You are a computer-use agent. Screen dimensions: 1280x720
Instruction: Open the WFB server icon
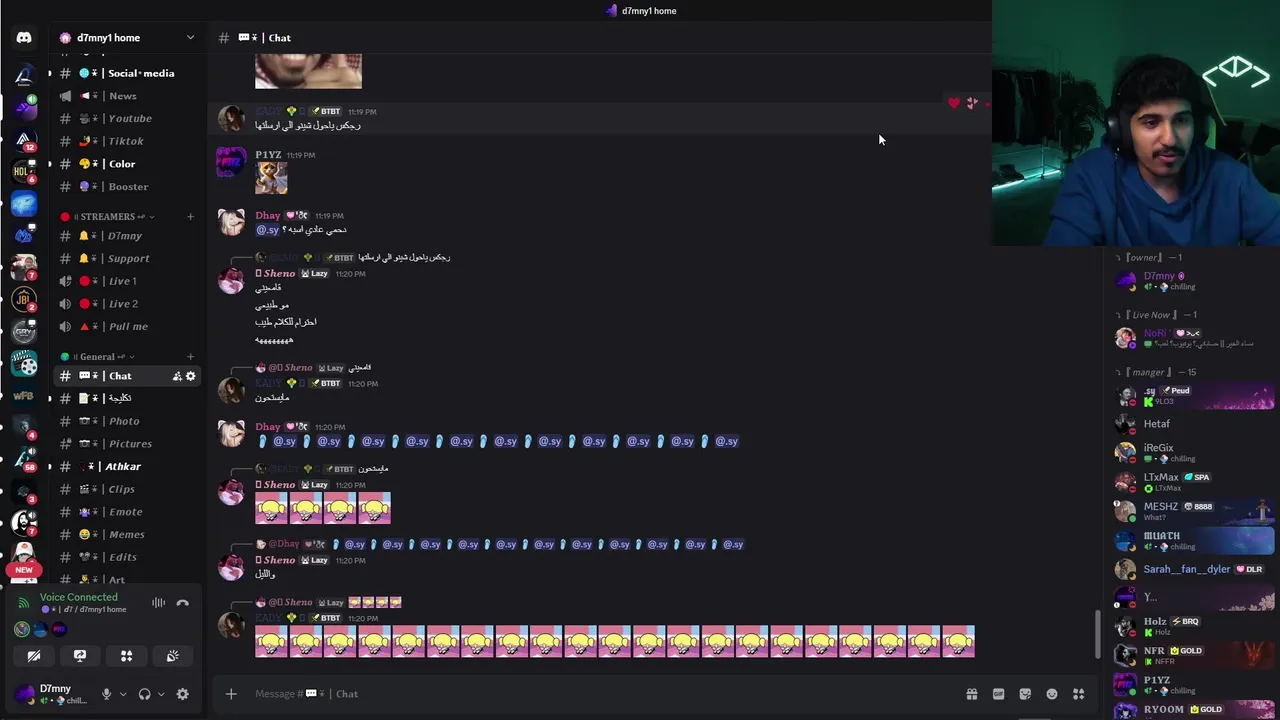click(x=24, y=396)
